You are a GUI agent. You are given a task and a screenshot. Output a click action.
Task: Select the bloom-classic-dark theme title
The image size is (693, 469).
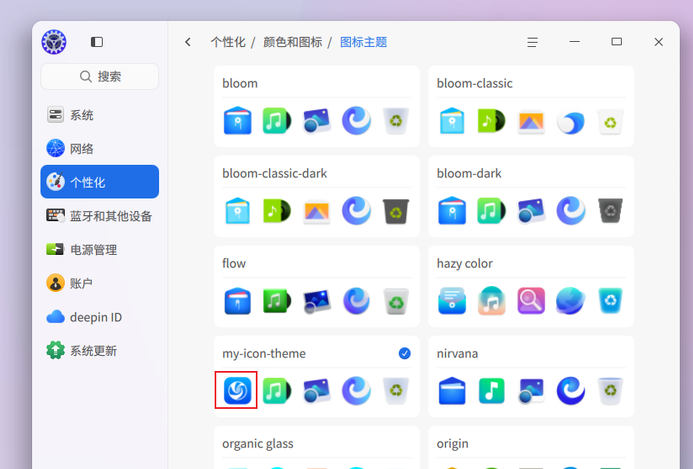[x=274, y=173]
